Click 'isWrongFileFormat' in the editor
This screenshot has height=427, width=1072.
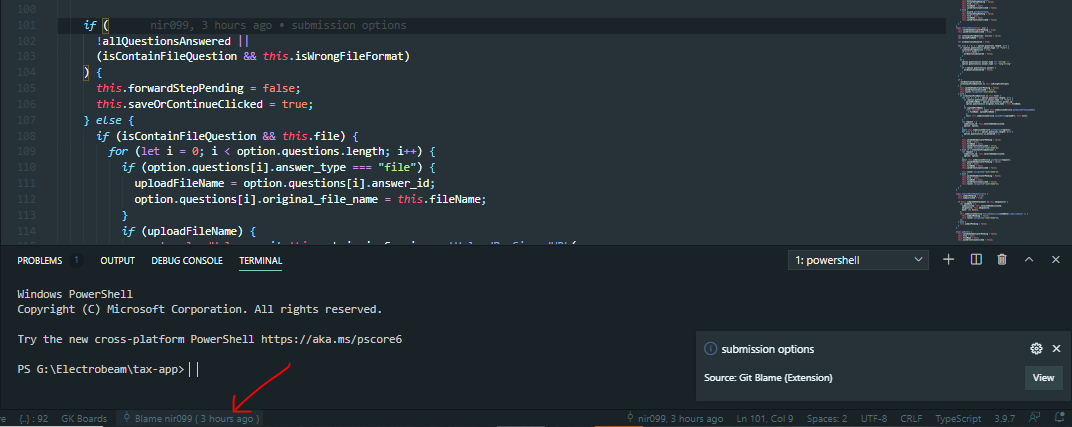pos(348,57)
